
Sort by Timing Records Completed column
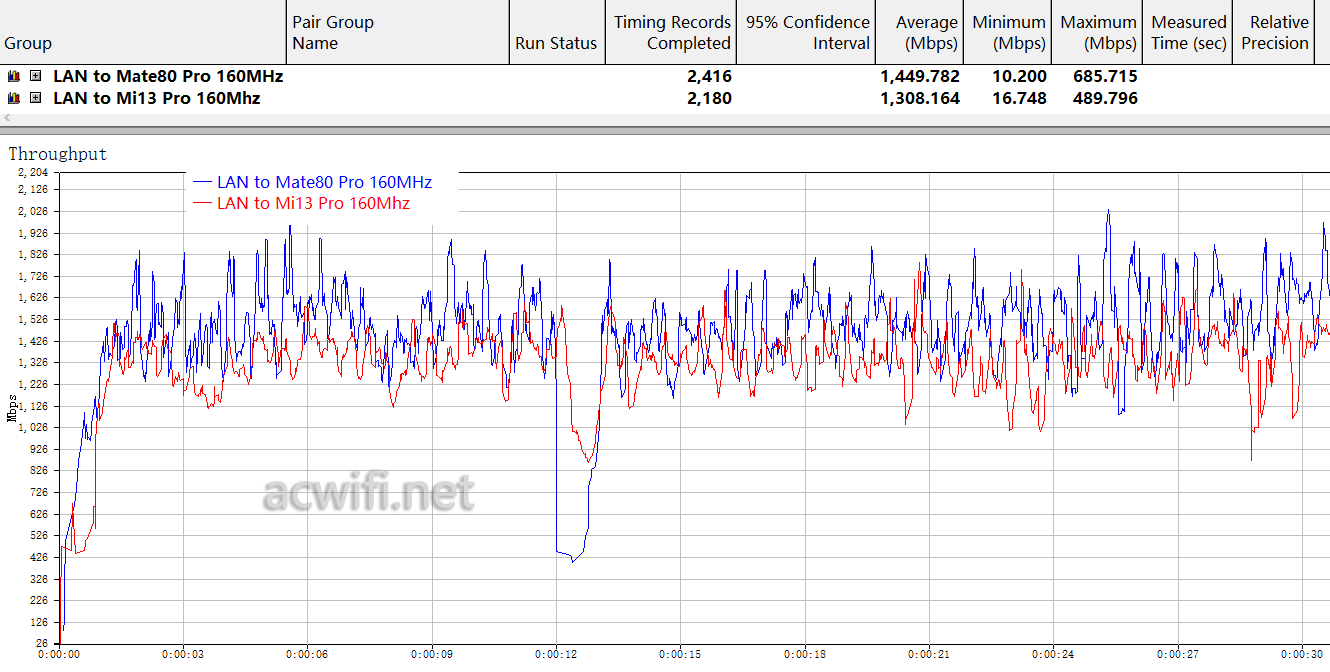(x=672, y=33)
